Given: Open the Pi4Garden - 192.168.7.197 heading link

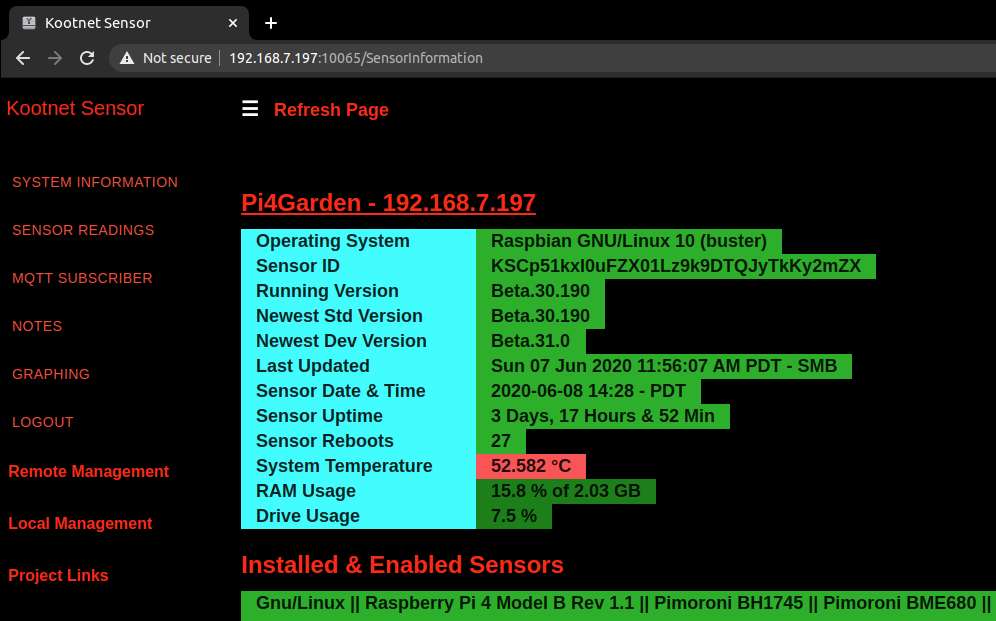Looking at the screenshot, I should click(x=388, y=203).
